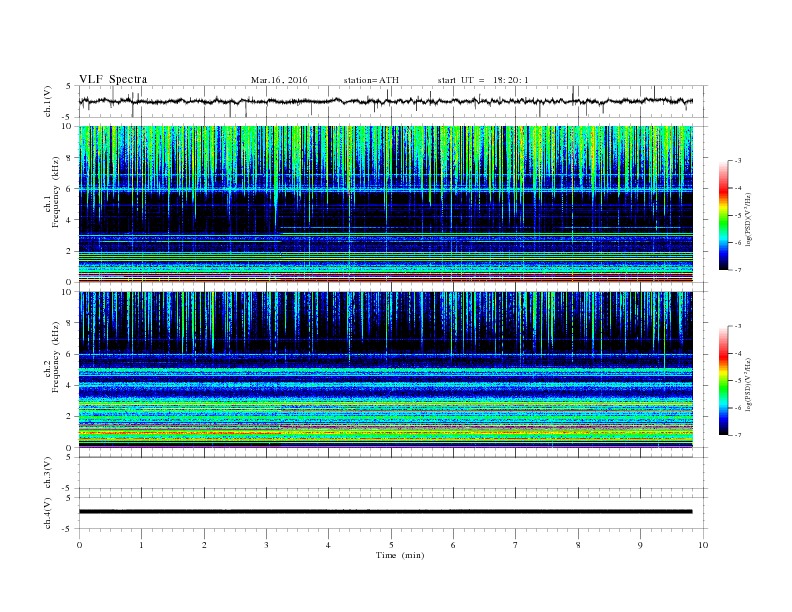Click the ch.2 spectrogram color scale bar
Screen dimensions: 792x612
click(723, 381)
